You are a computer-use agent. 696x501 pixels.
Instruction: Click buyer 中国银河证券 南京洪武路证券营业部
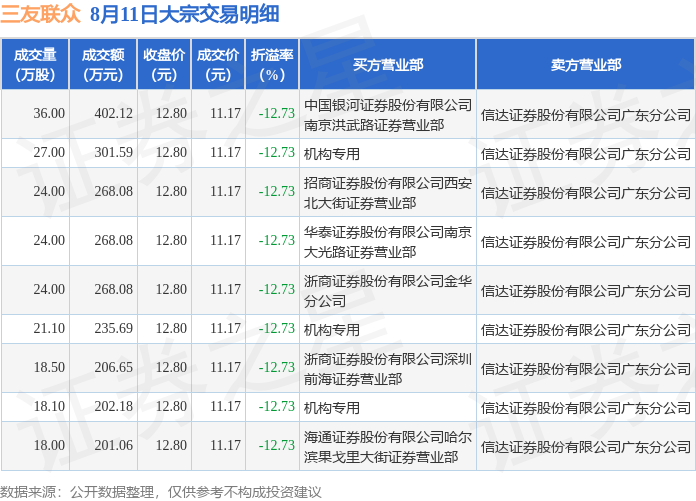(x=388, y=115)
